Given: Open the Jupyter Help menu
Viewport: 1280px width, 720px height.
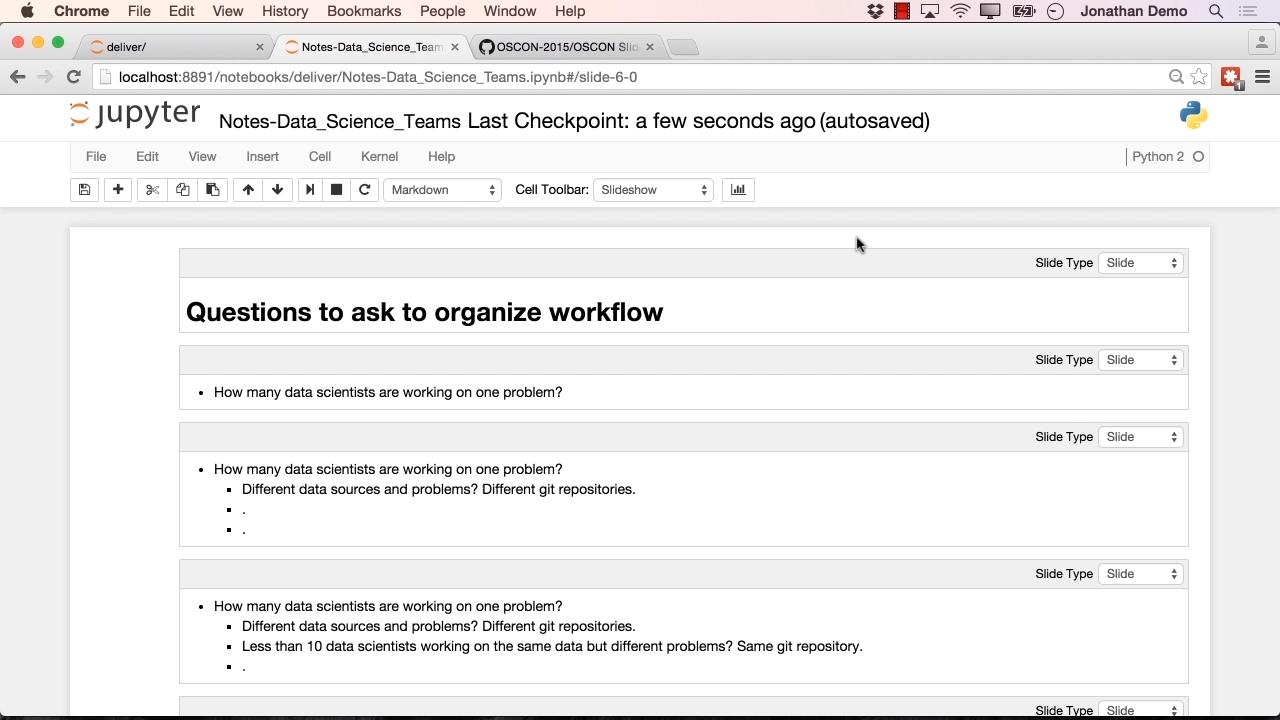Looking at the screenshot, I should tap(441, 157).
